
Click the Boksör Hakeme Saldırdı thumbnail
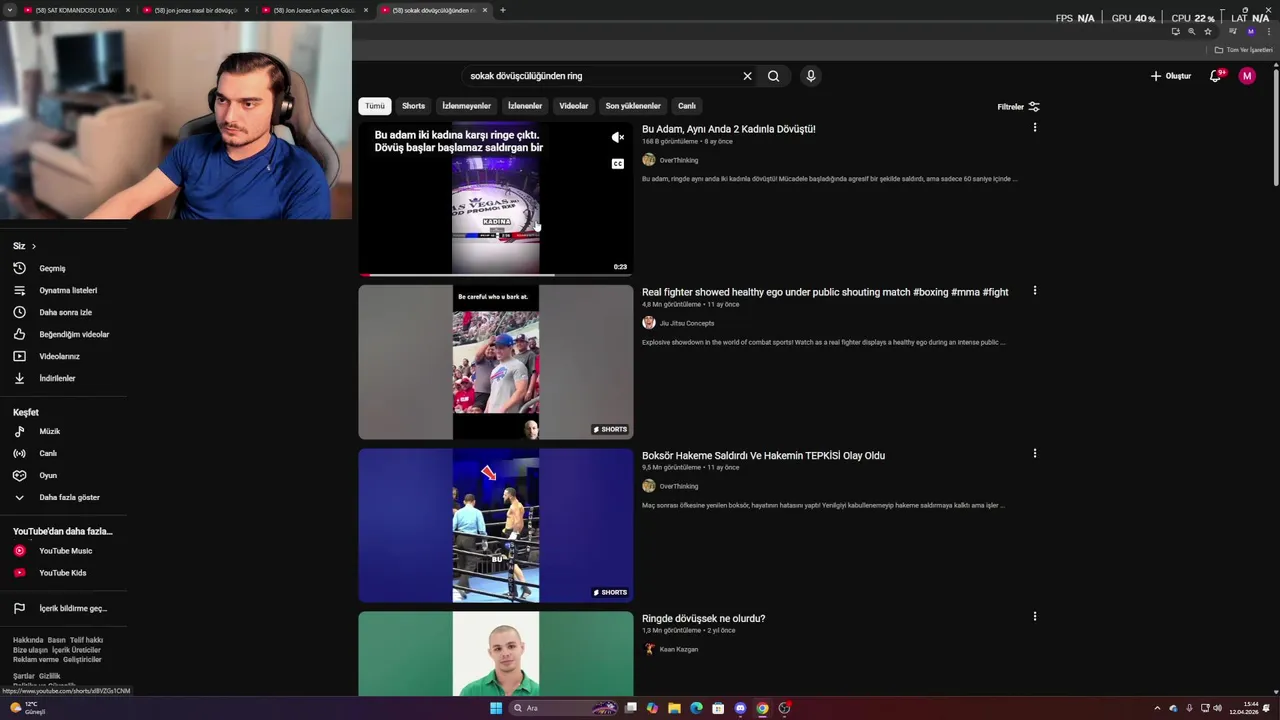(x=496, y=525)
